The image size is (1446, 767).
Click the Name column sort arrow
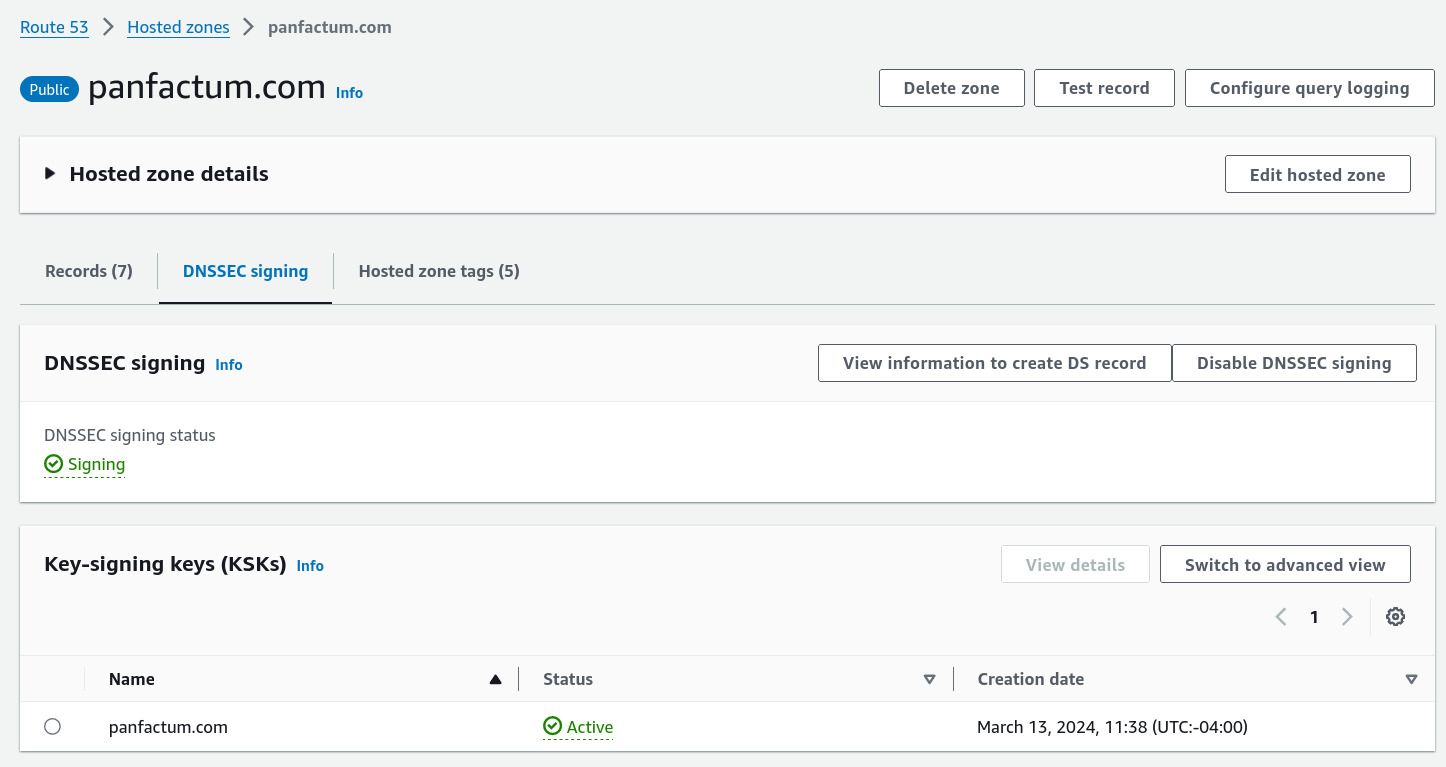click(x=495, y=679)
